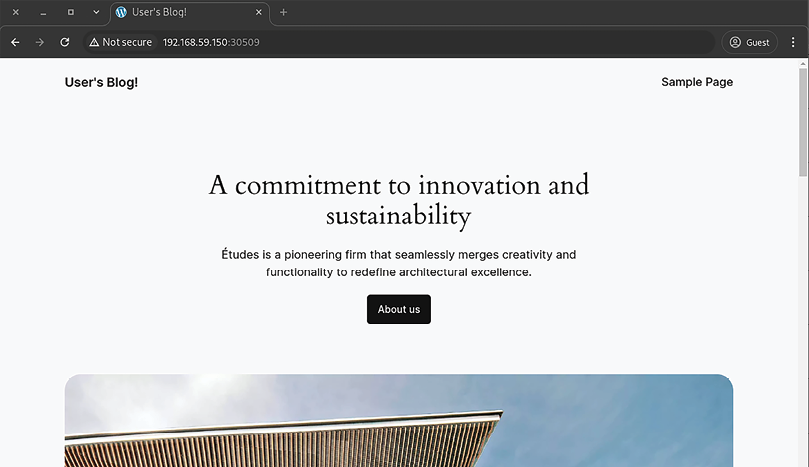Open a new tab with plus icon
The width and height of the screenshot is (809, 467).
click(284, 12)
